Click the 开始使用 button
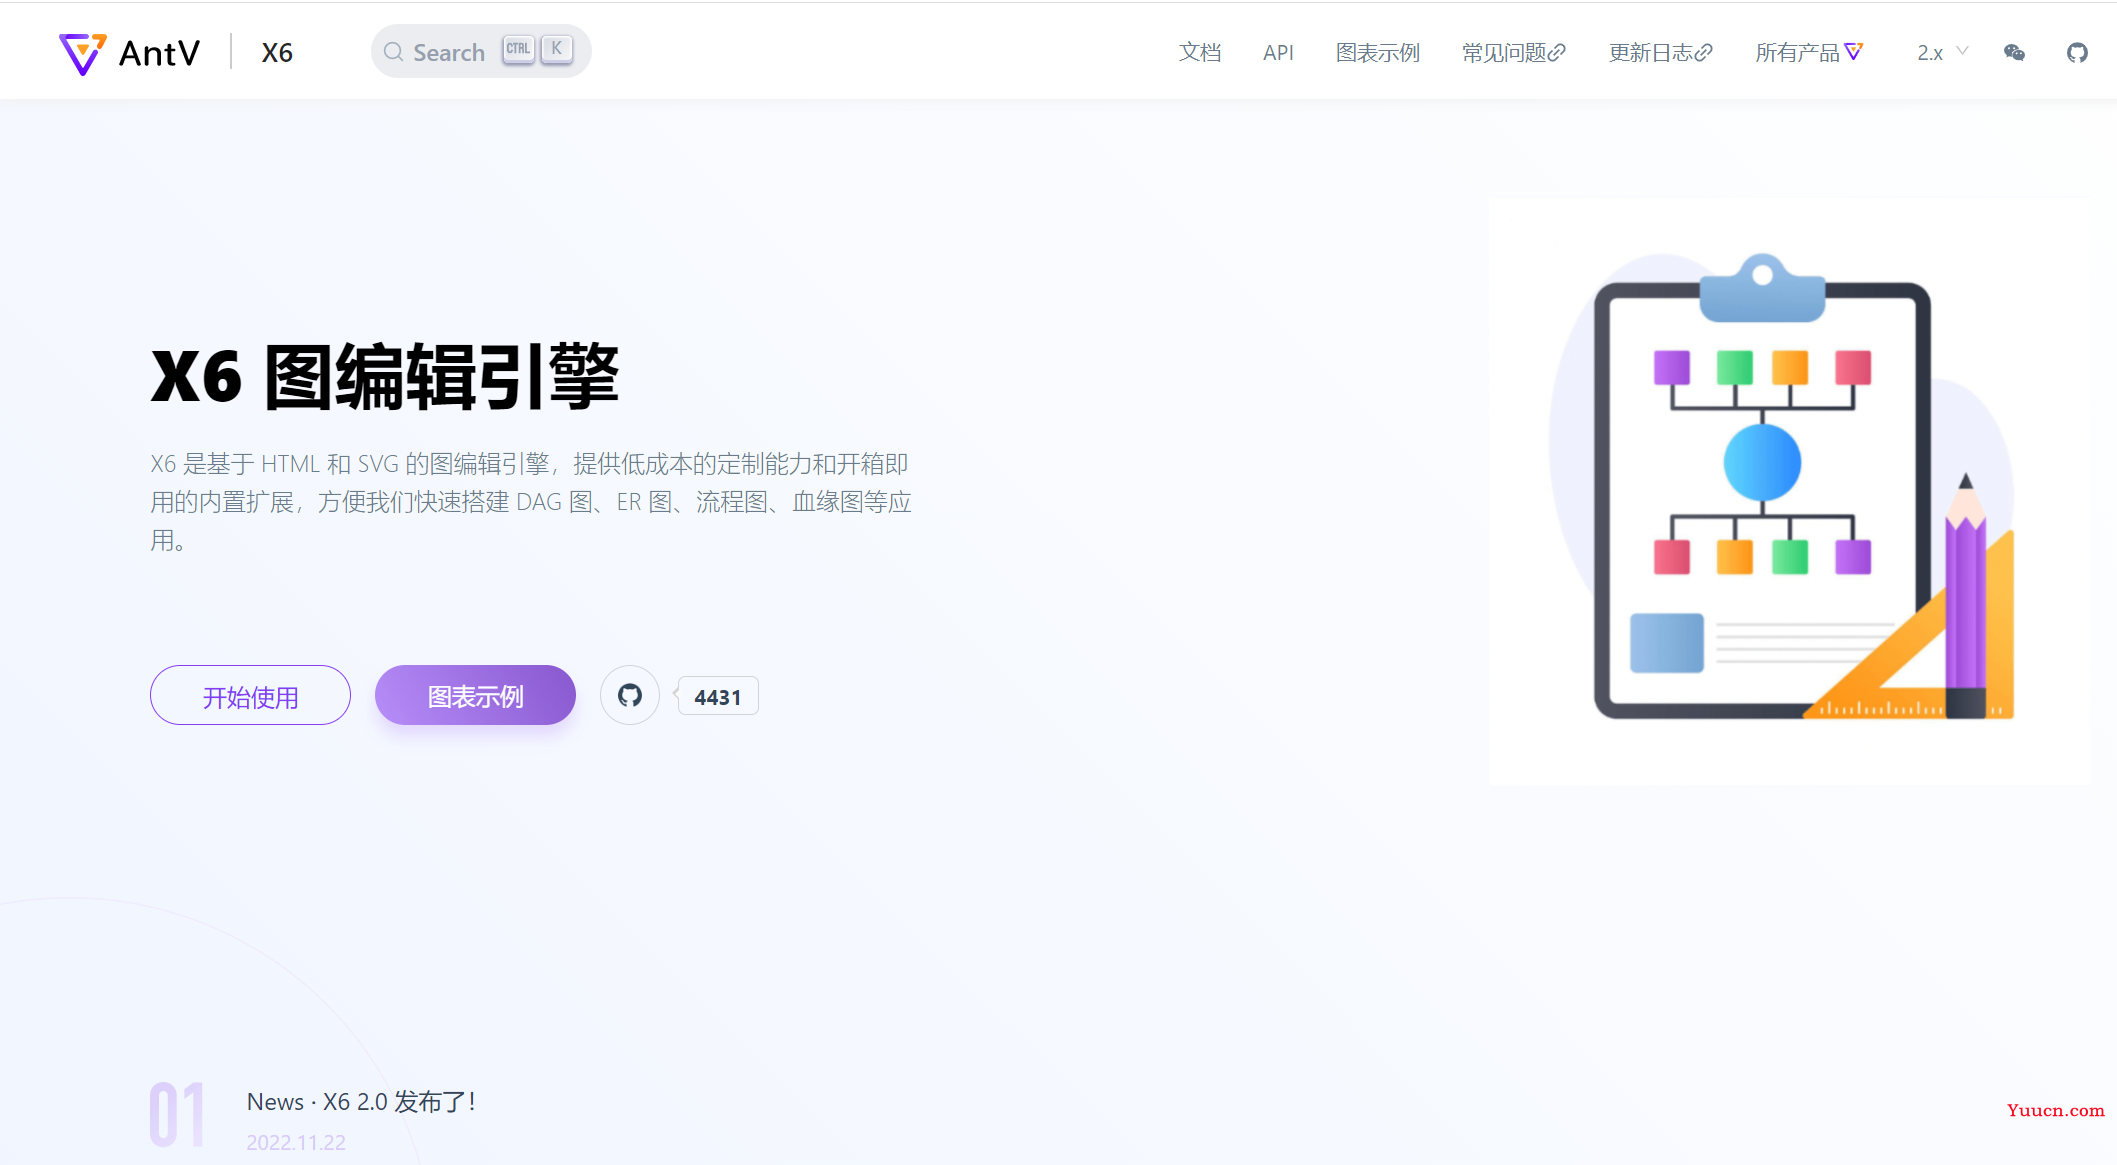The image size is (2117, 1165). [x=250, y=696]
